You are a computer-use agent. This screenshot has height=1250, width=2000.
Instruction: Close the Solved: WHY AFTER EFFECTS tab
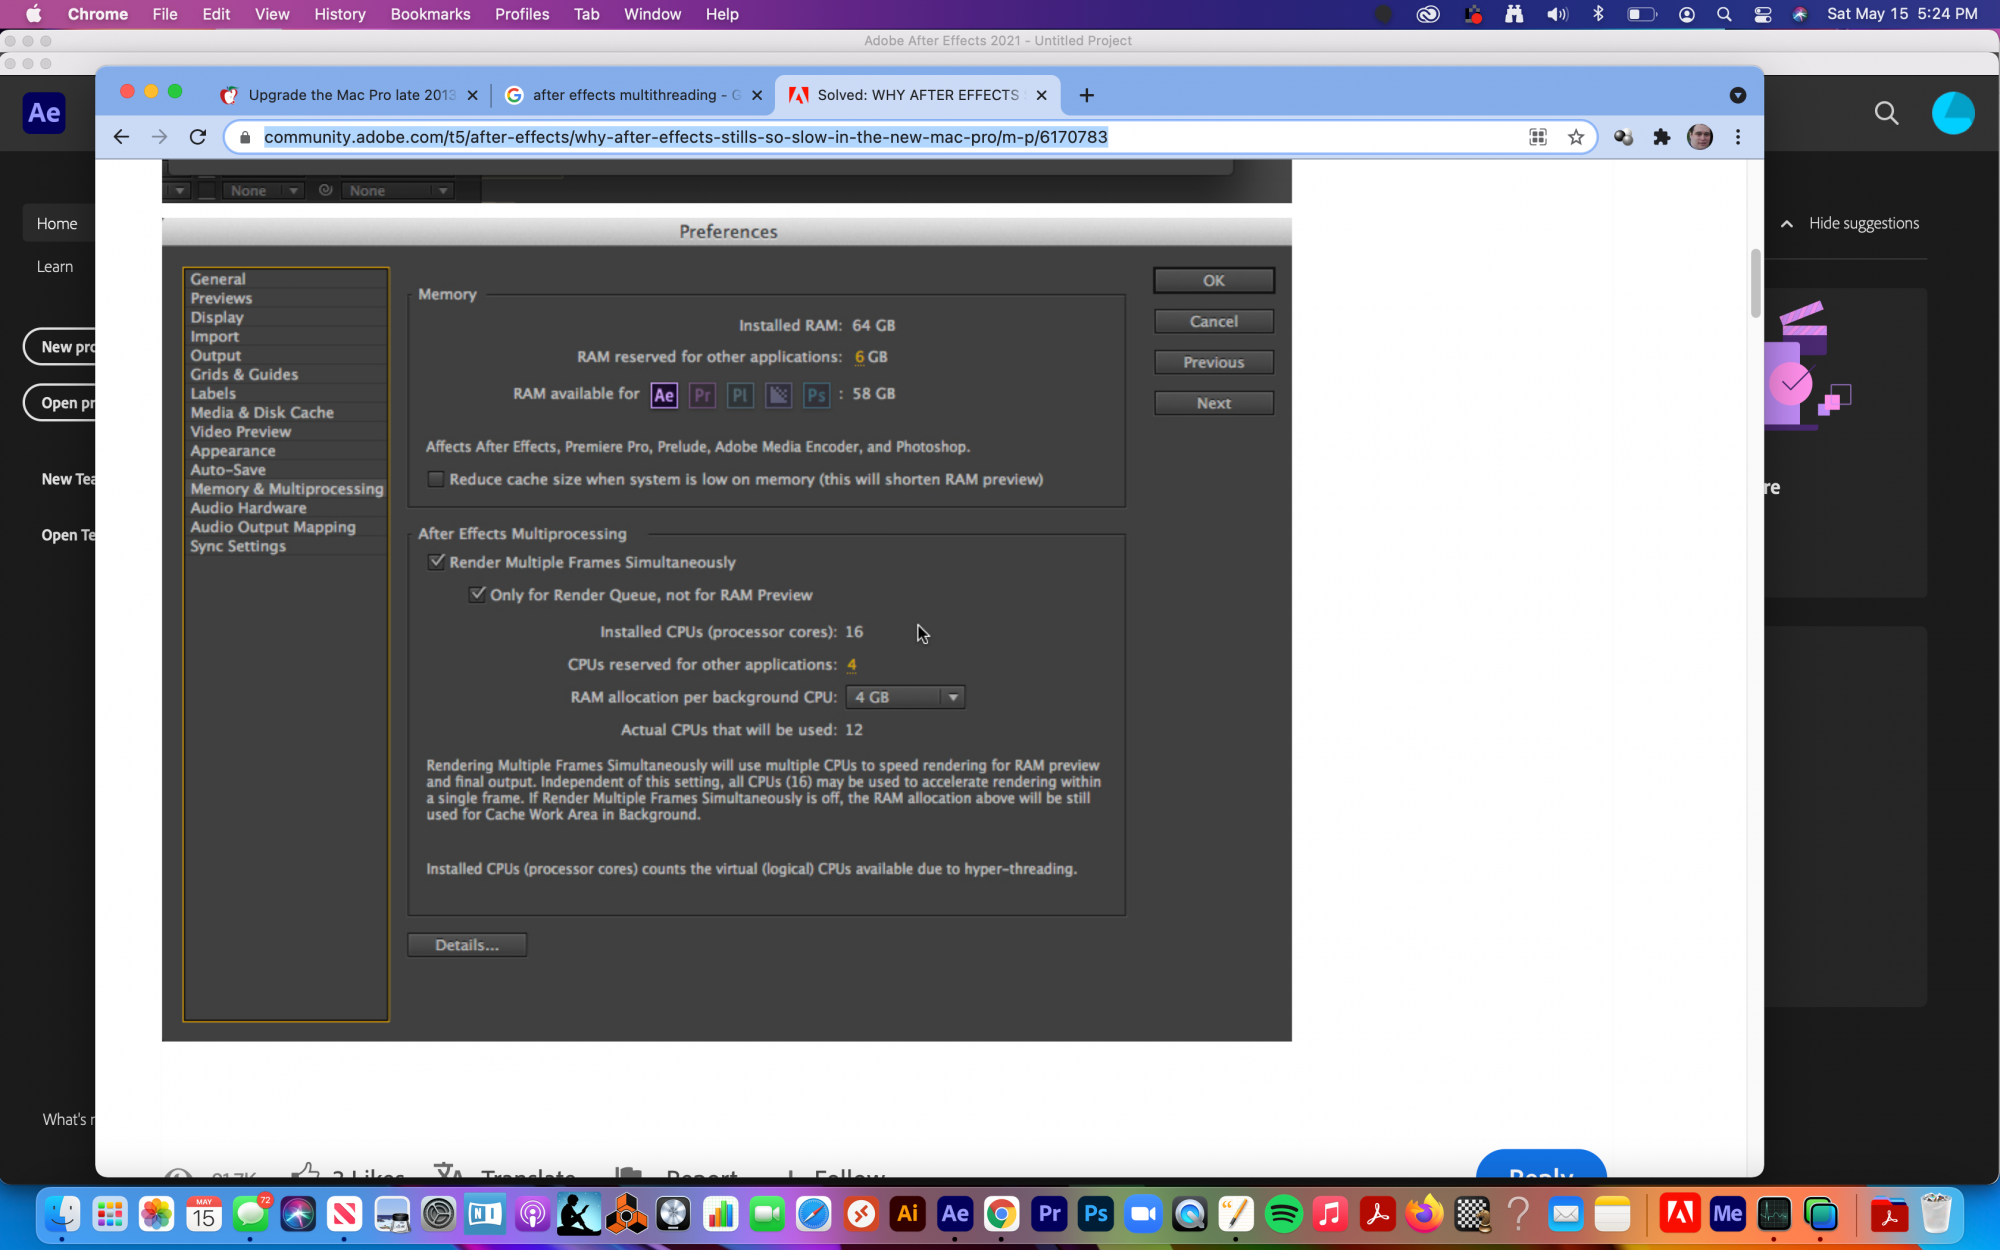(x=1041, y=95)
